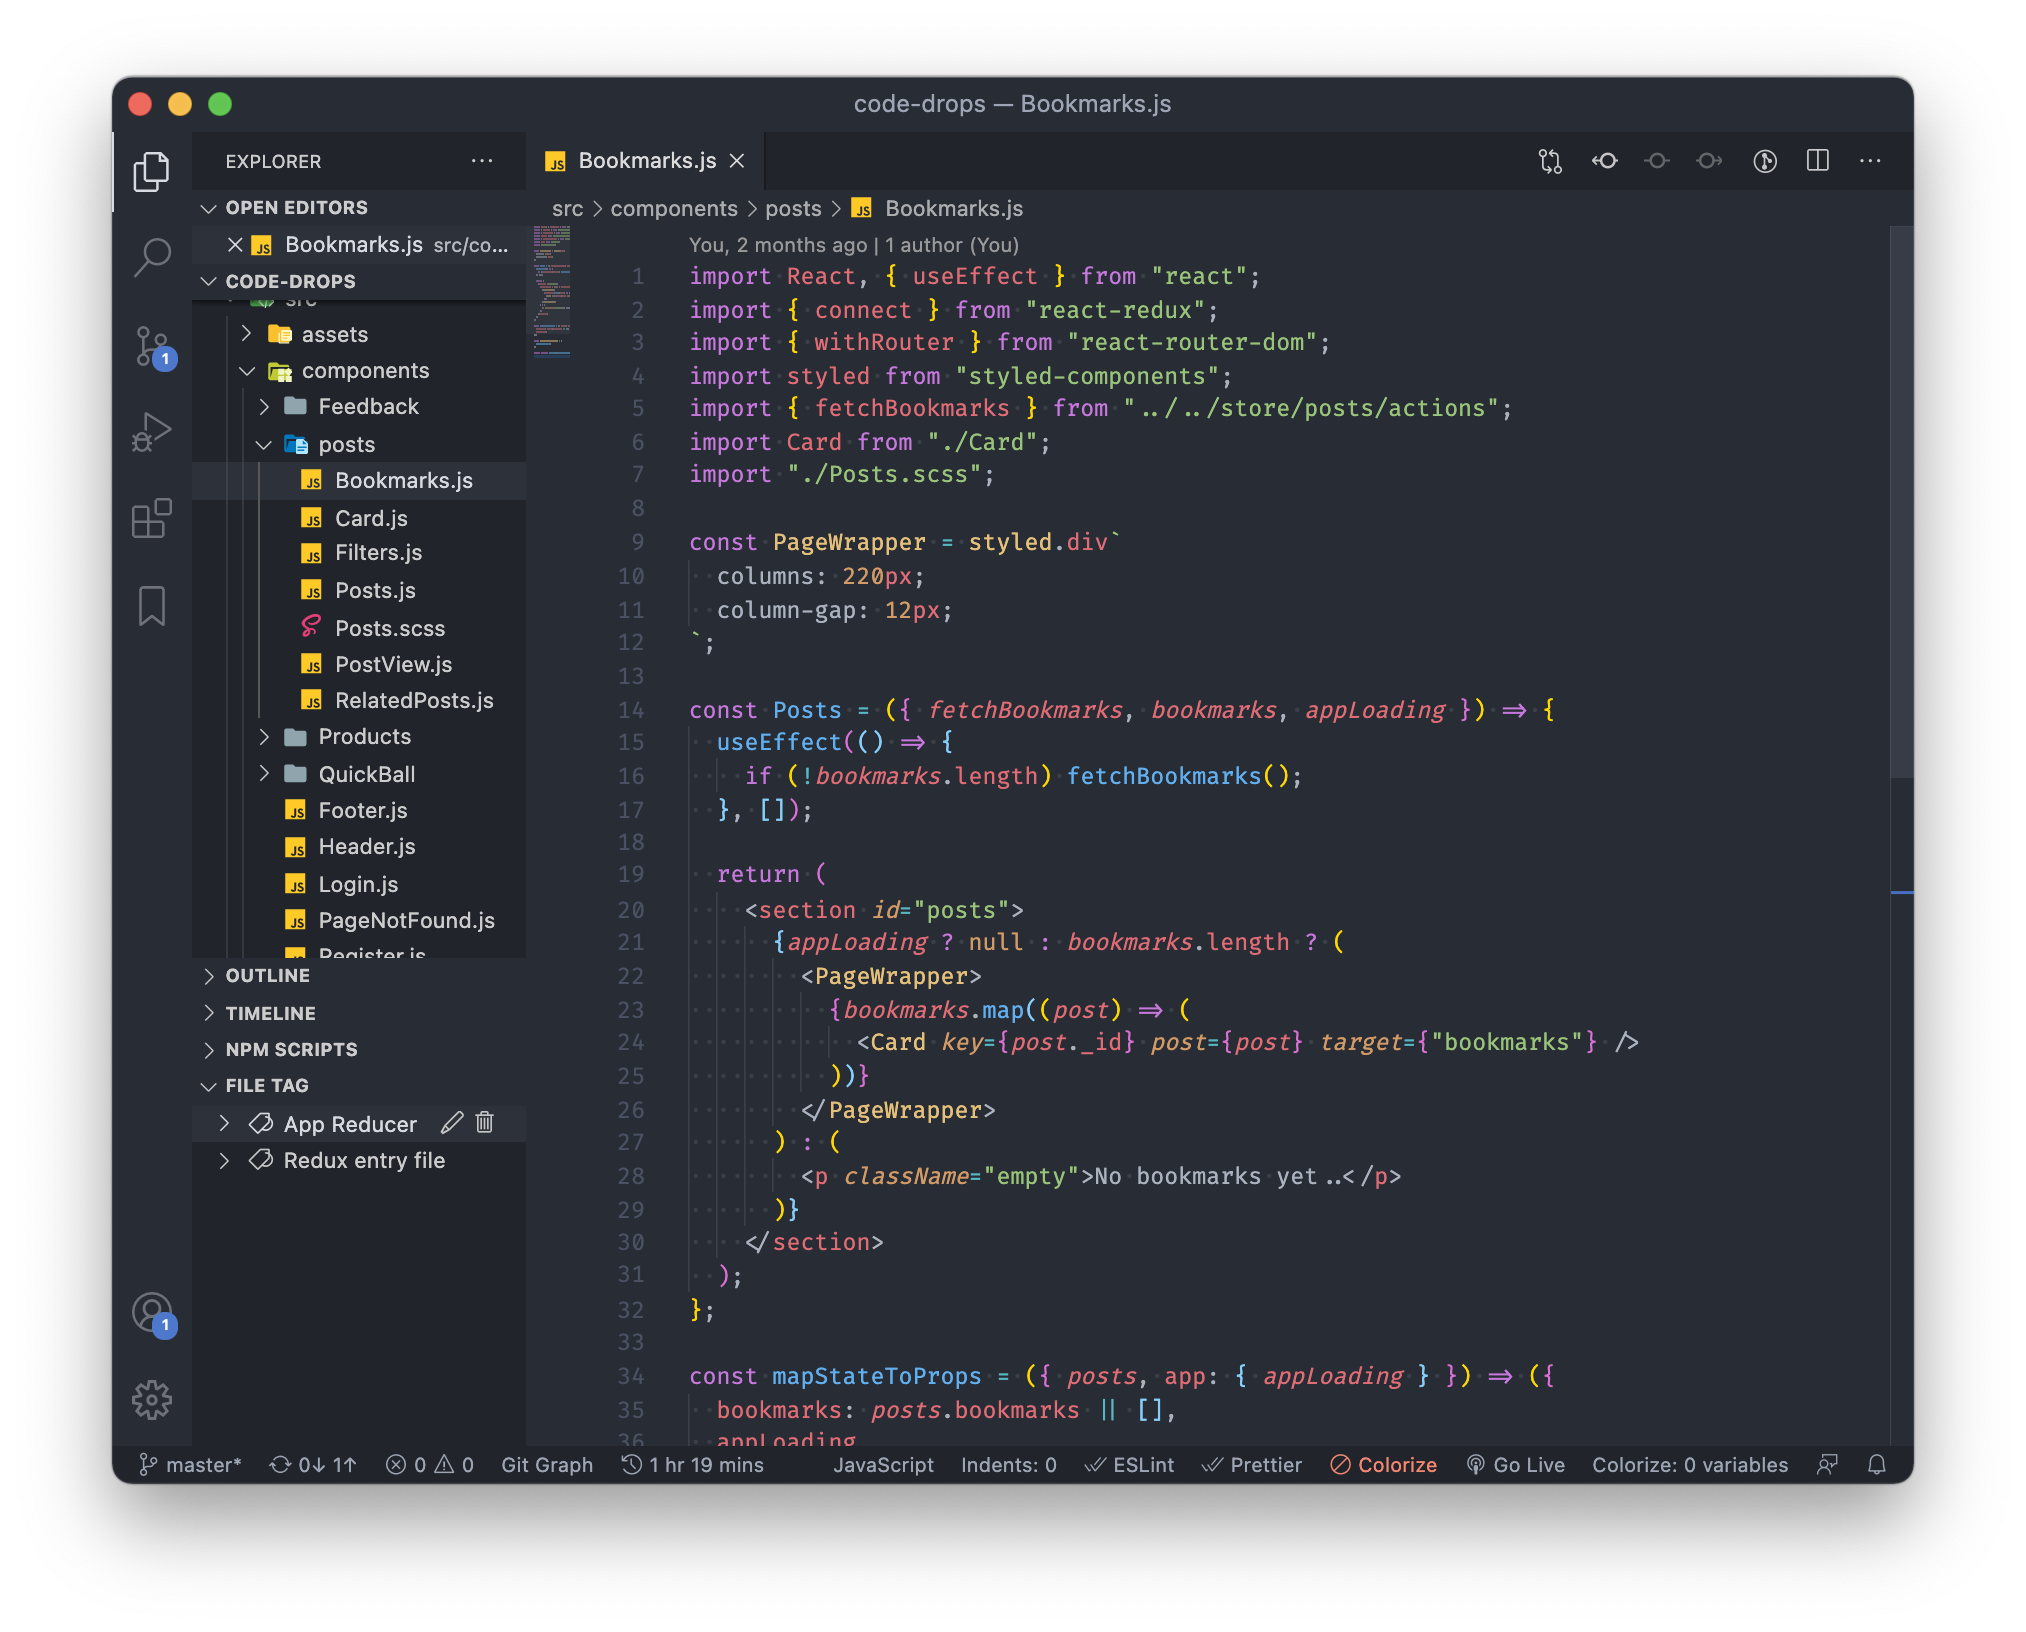Click Go Live in status bar
This screenshot has width=2026, height=1632.
coord(1515,1464)
